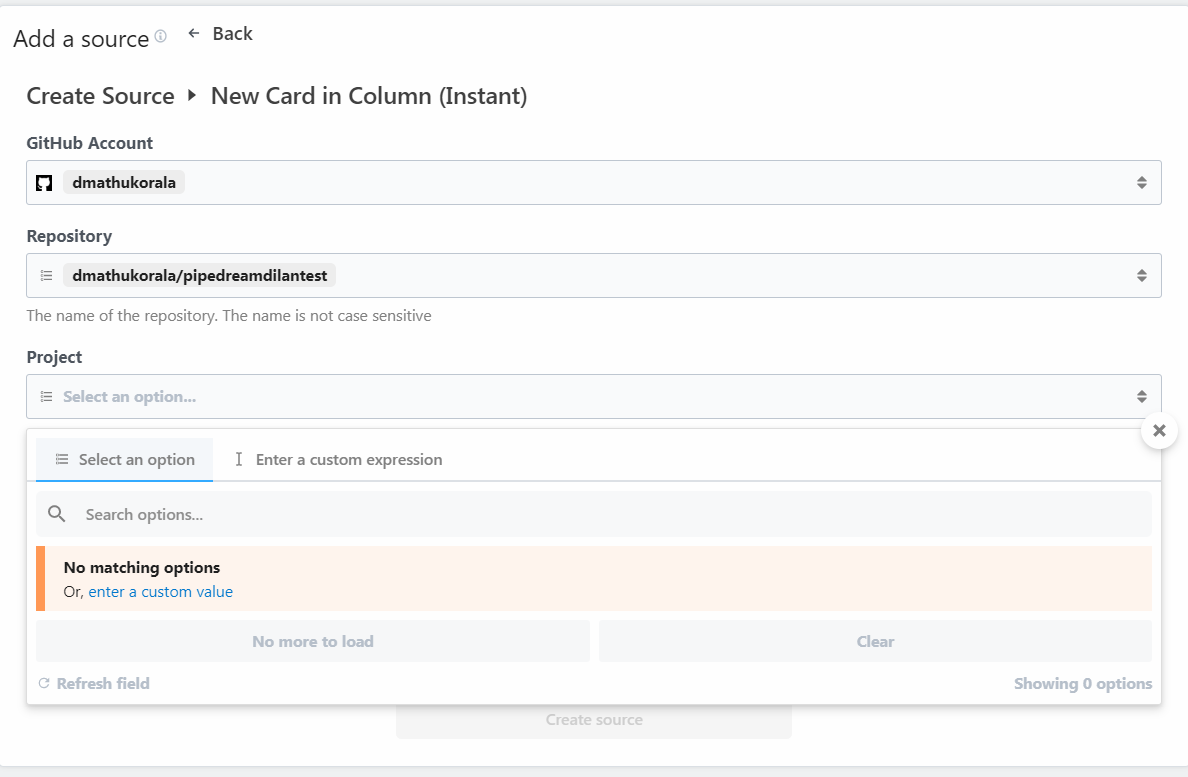Image resolution: width=1188 pixels, height=777 pixels.
Task: Click the enter a custom value link
Action: (161, 592)
